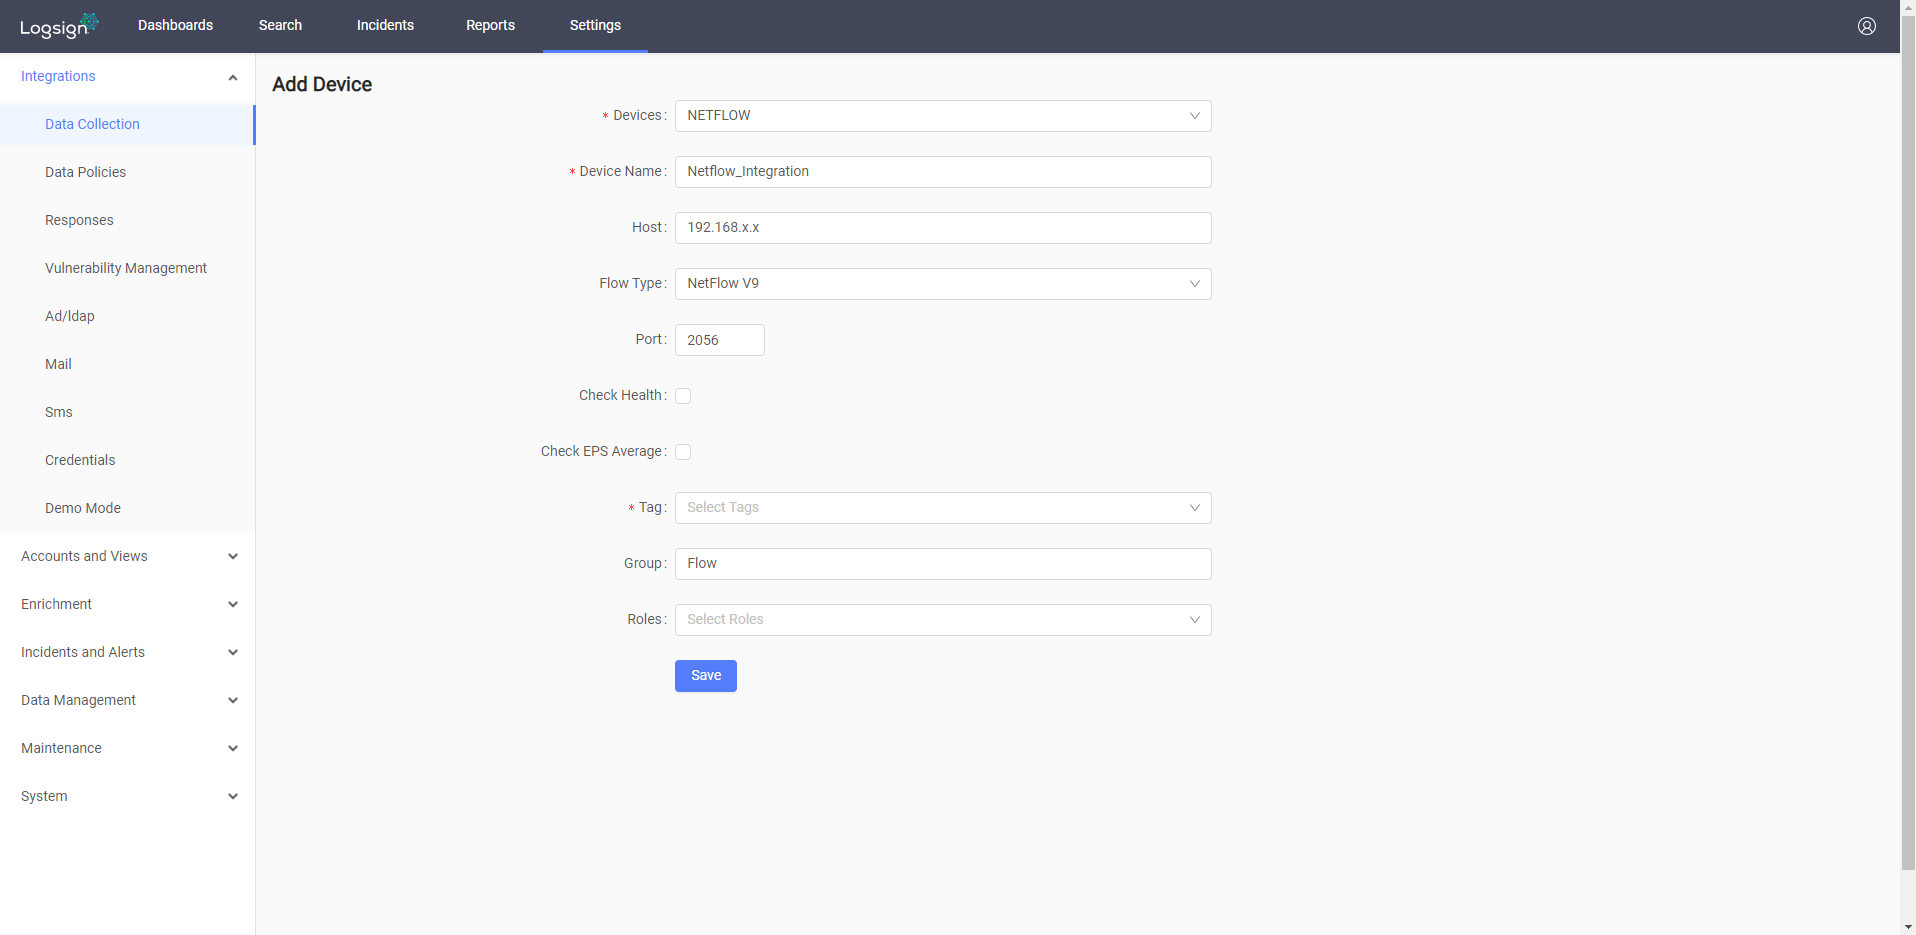Screen dimensions: 1916x935
Task: Open the Incidents menu item
Action: click(x=385, y=25)
